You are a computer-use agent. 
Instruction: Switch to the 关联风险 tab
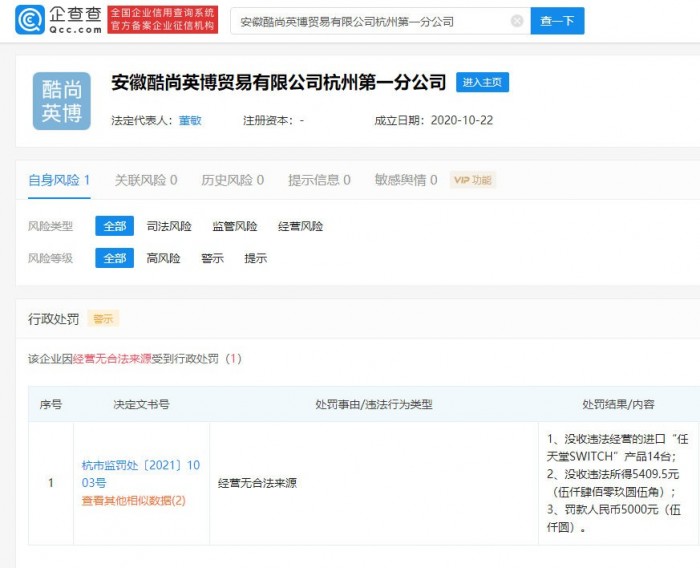(146, 180)
